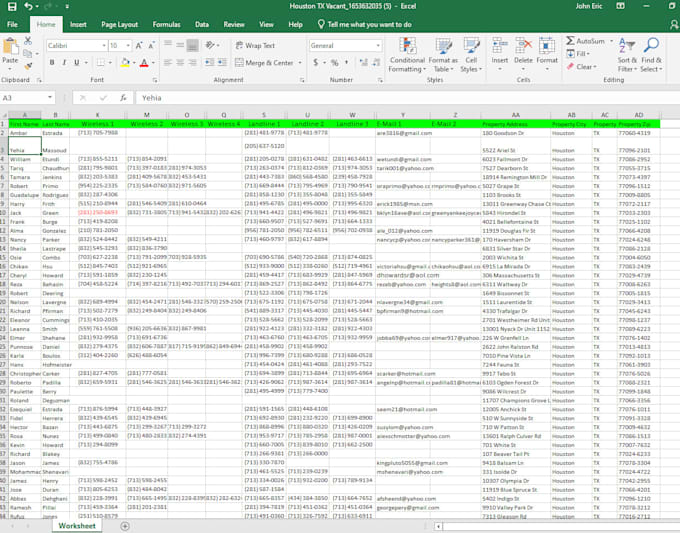680x533 pixels.
Task: Click the orientation text angle icon
Action: pyautogui.click(x=210, y=45)
